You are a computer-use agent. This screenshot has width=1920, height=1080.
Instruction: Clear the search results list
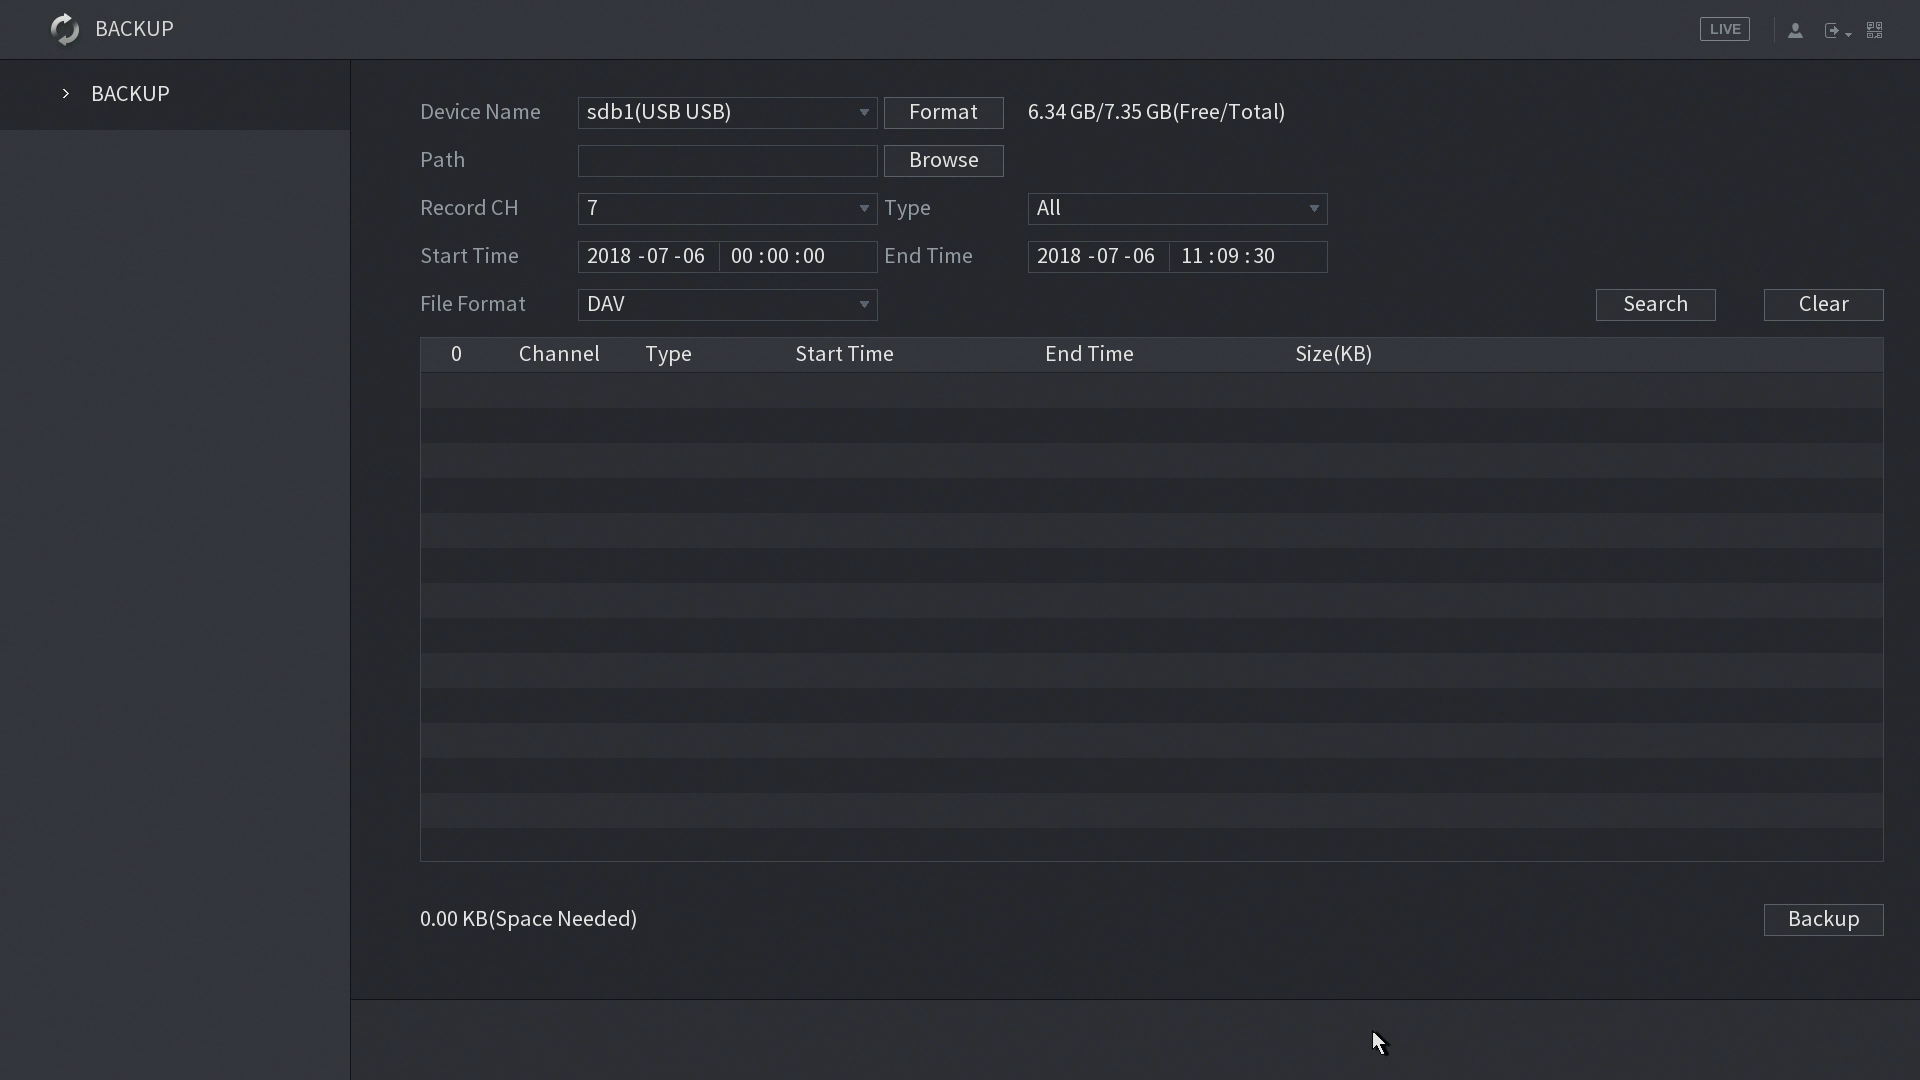1823,304
